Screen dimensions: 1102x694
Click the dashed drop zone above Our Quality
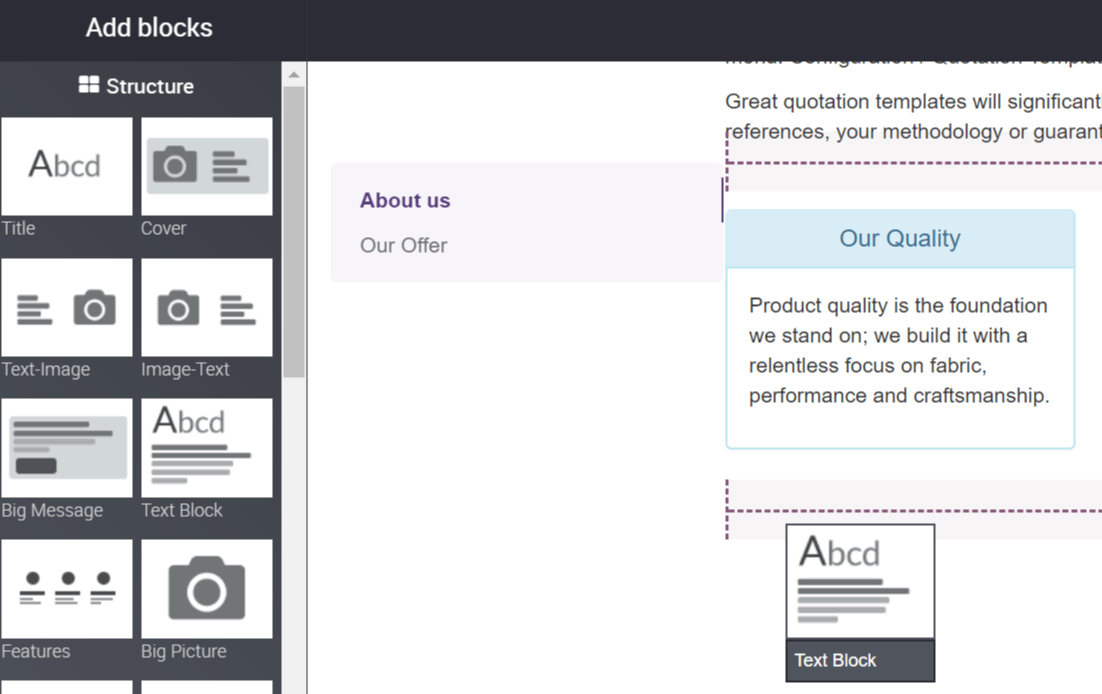click(913, 176)
